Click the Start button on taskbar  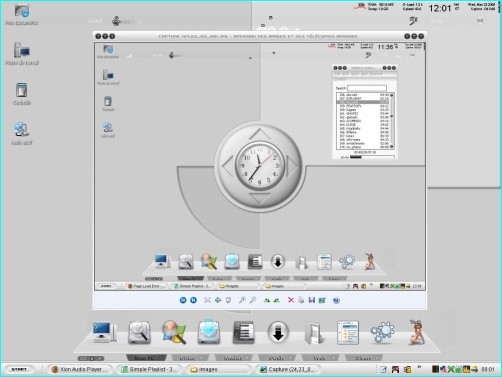[x=20, y=369]
